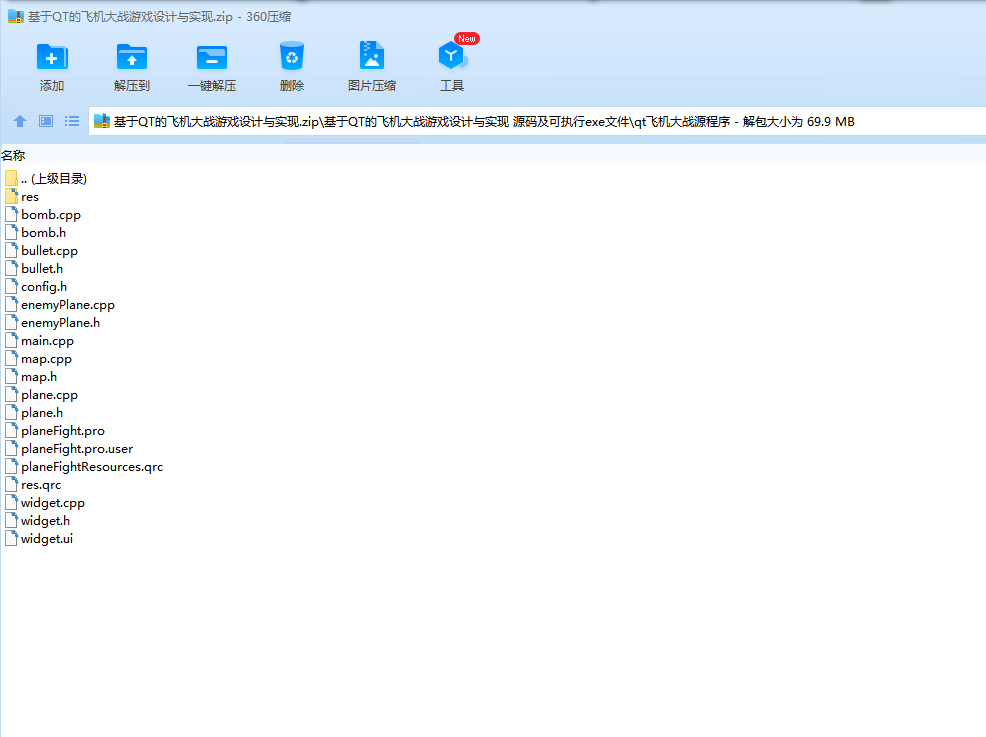Select the map.h file
The width and height of the screenshot is (986, 737).
tap(39, 377)
